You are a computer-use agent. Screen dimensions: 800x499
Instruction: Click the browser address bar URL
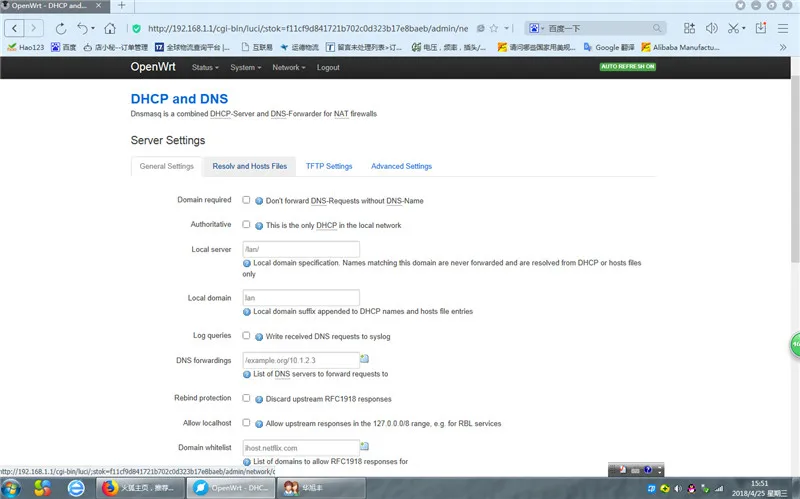point(308,29)
